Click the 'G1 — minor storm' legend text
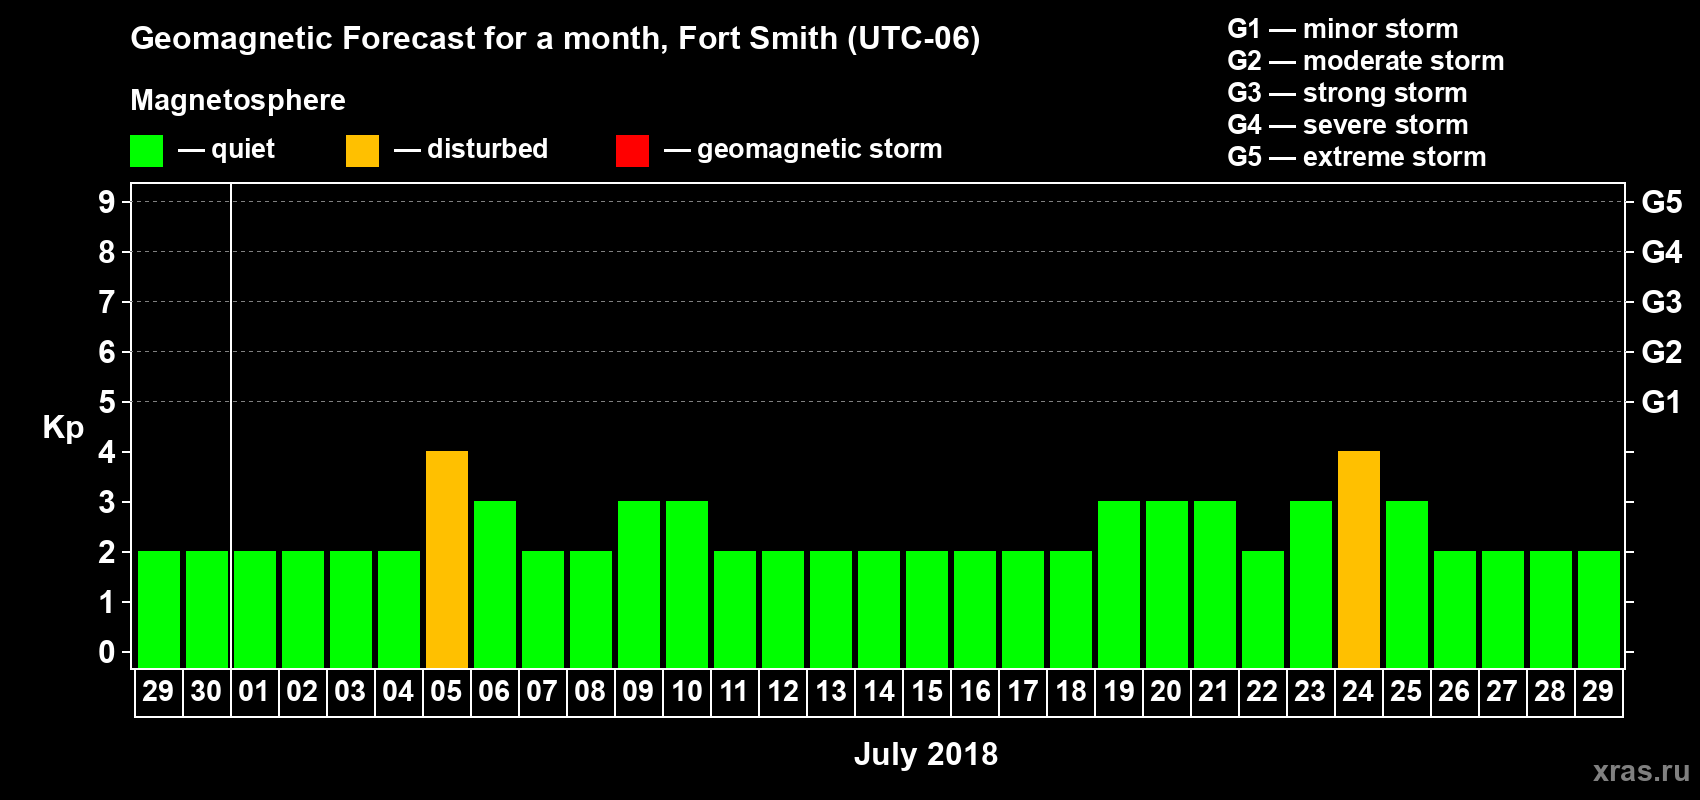 point(1343,29)
